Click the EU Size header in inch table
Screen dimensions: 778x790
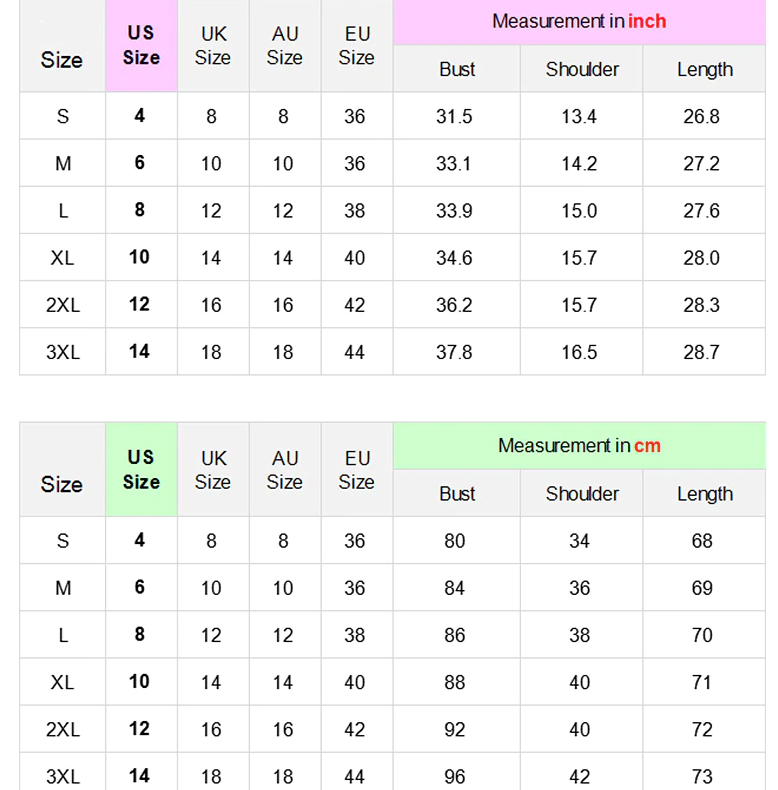click(x=356, y=46)
